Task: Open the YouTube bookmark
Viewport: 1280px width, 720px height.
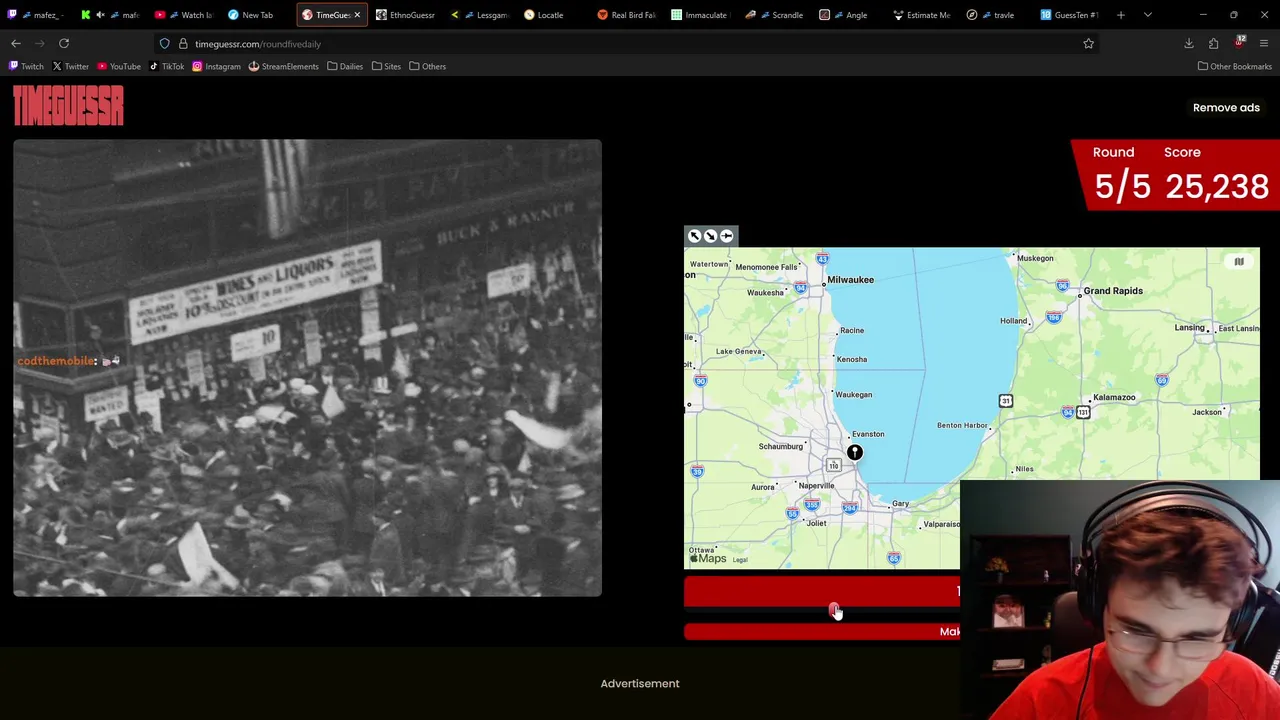Action: click(118, 66)
